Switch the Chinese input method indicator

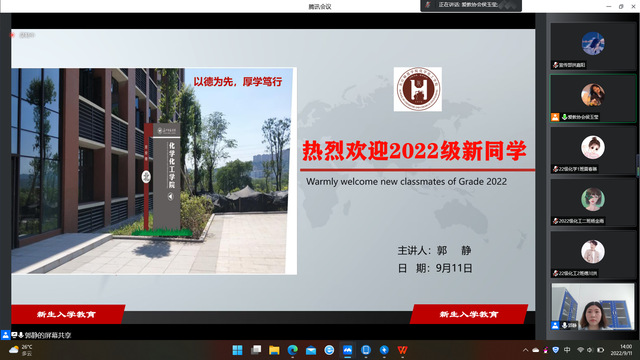tap(567, 350)
